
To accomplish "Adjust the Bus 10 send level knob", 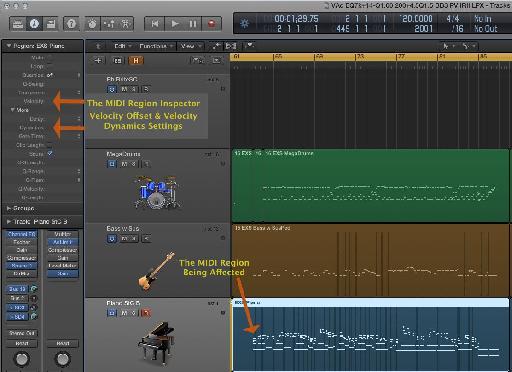I will click(x=34, y=289).
